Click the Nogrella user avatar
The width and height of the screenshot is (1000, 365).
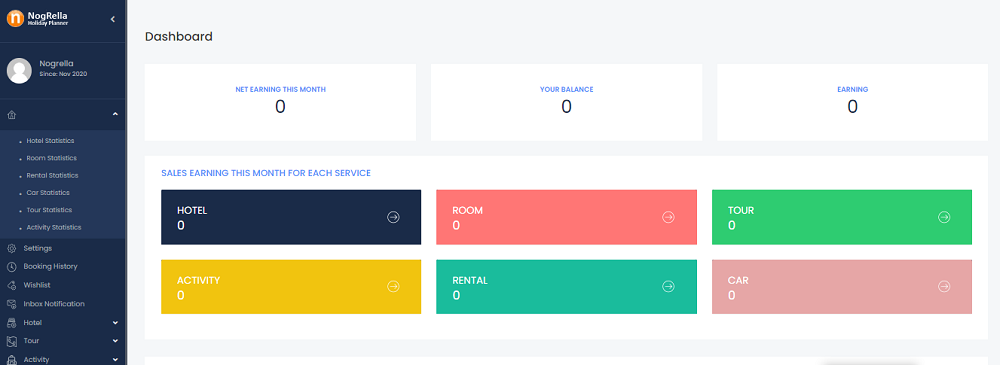pyautogui.click(x=19, y=70)
